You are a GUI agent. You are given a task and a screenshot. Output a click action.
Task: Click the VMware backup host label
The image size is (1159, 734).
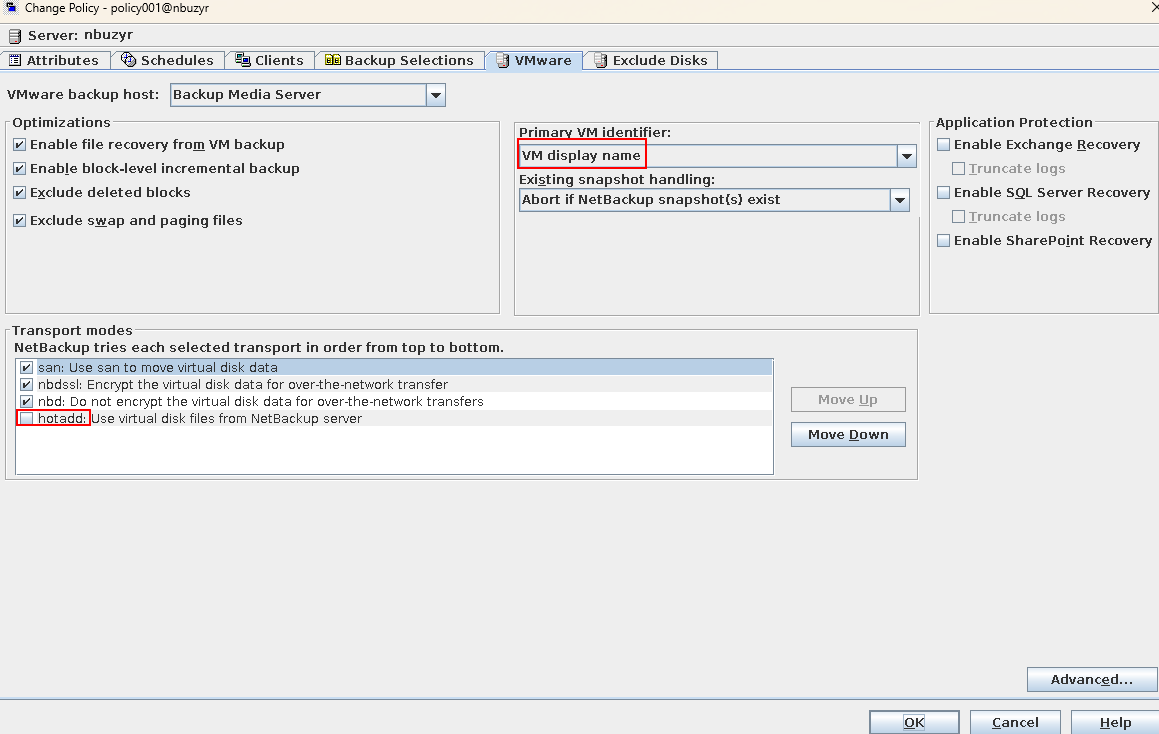pyautogui.click(x=83, y=95)
